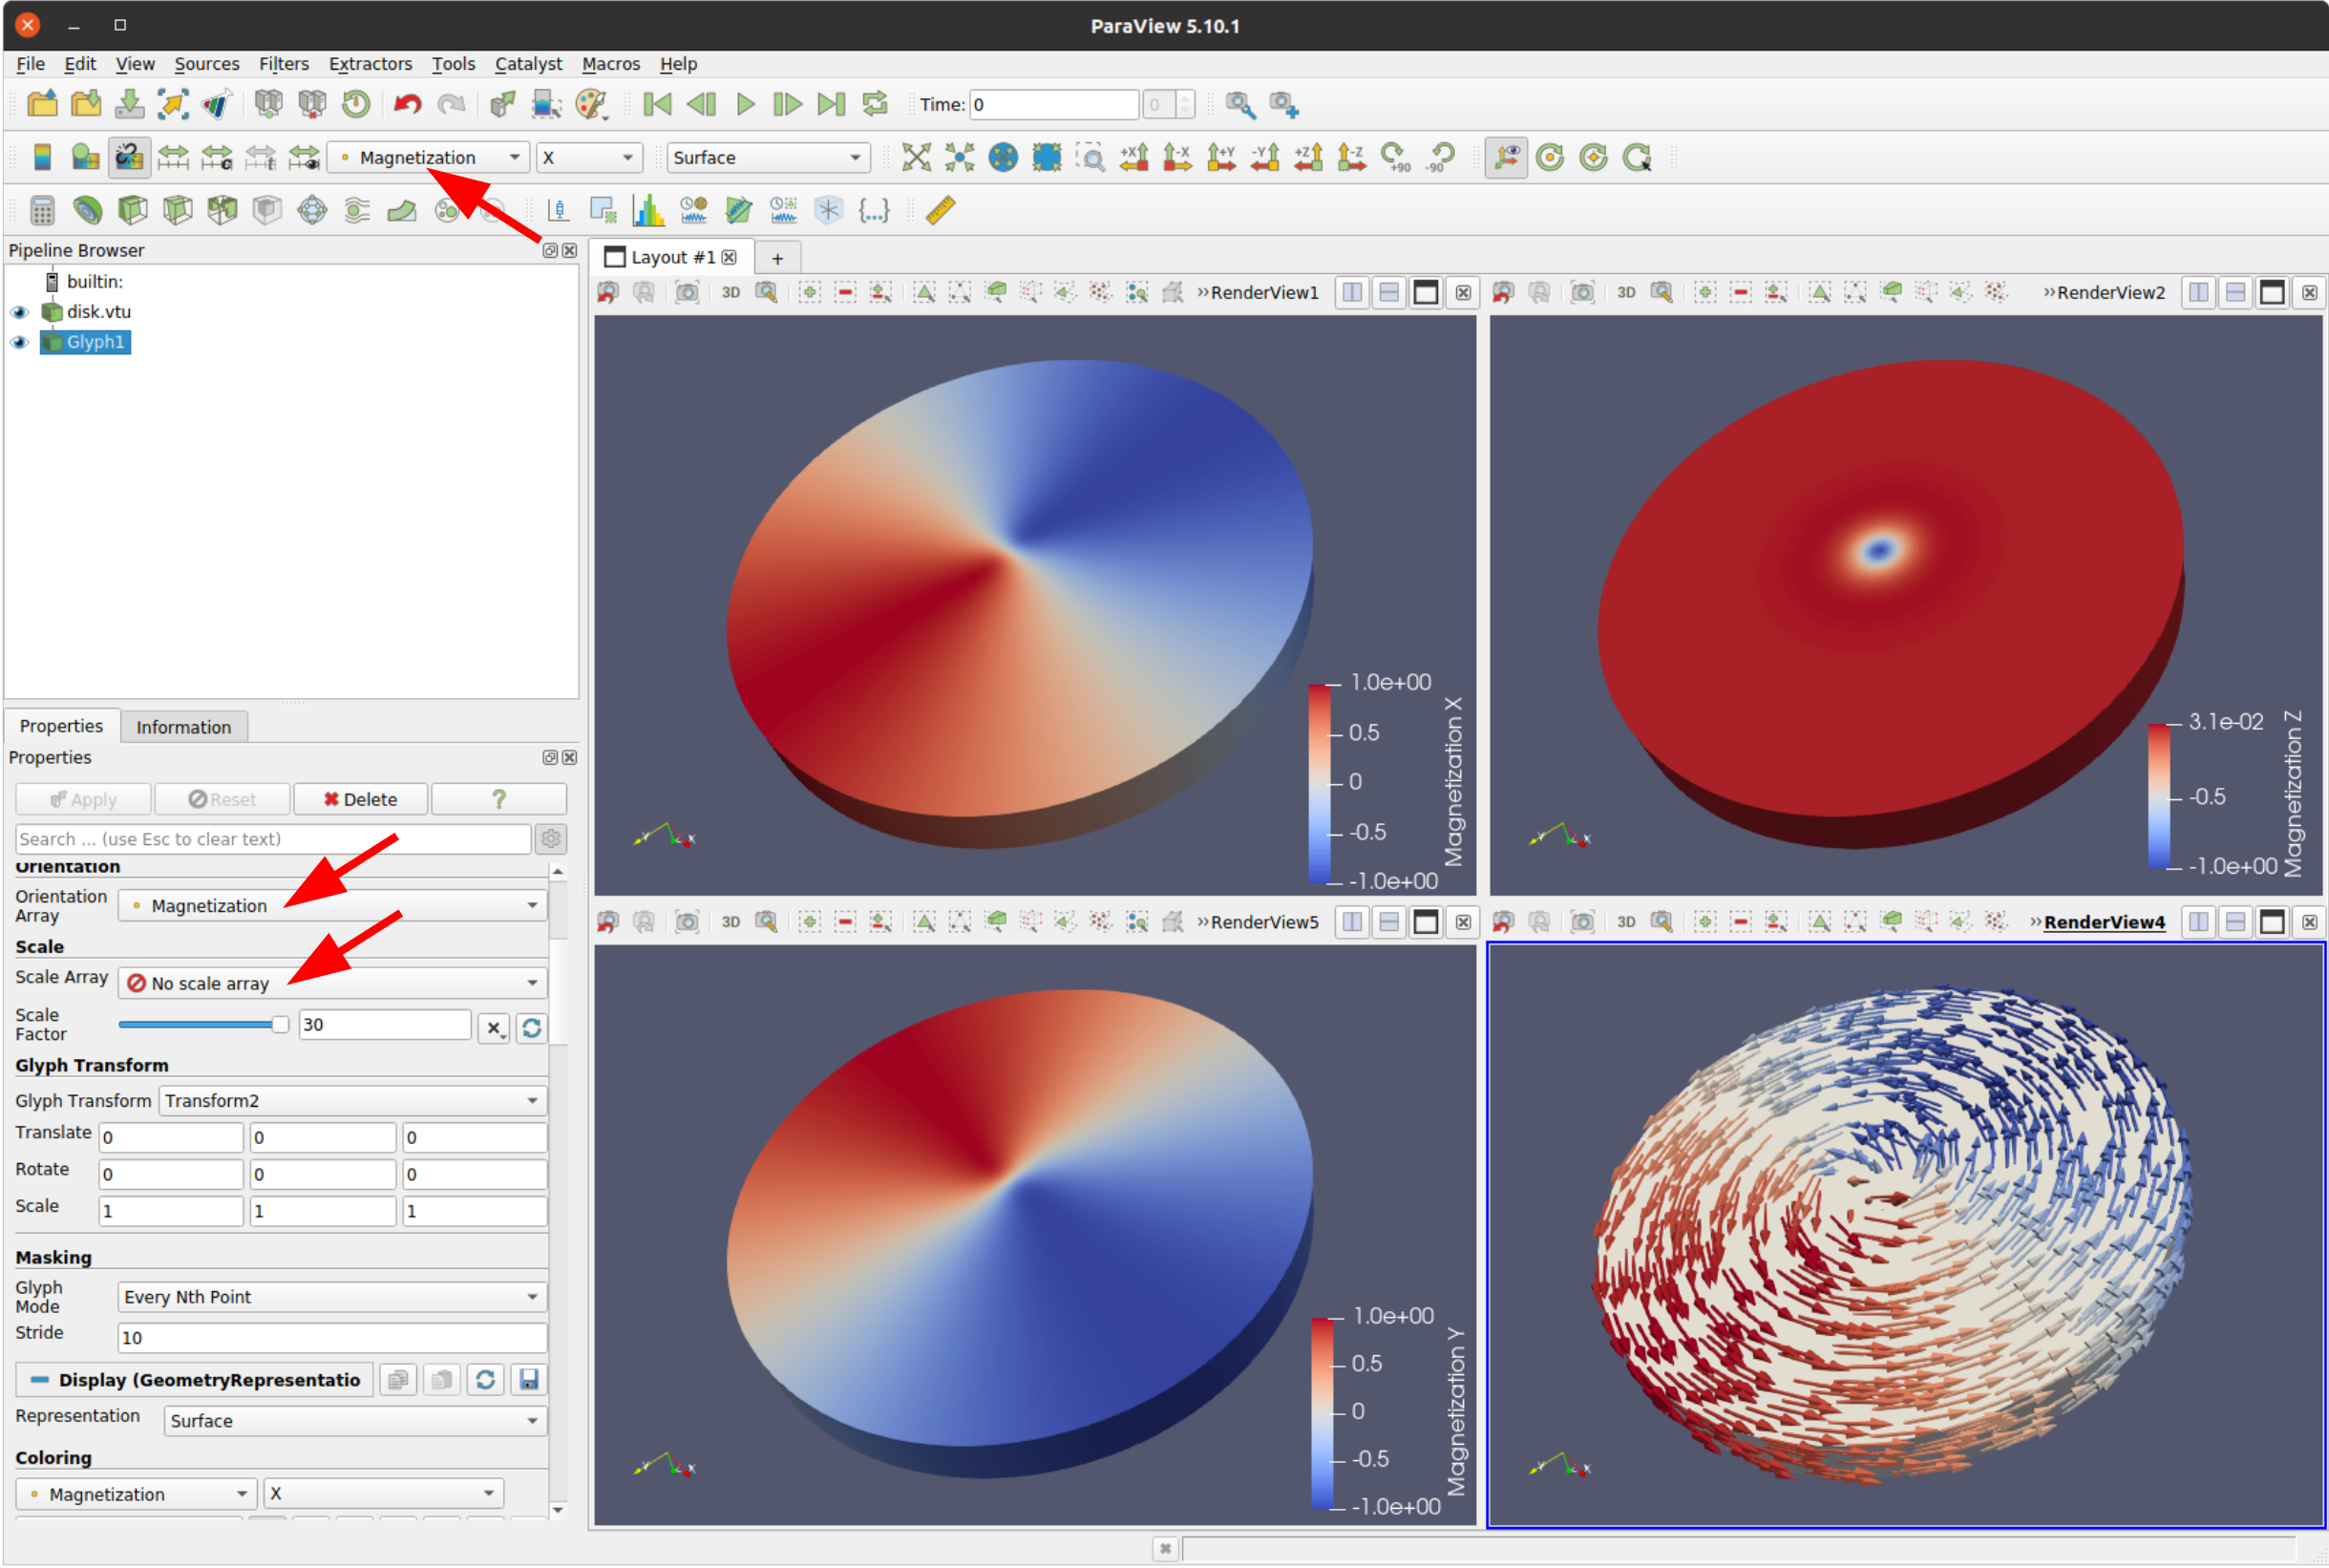Toggle animation loop icon
This screenshot has width=2329, height=1568.
[x=875, y=104]
